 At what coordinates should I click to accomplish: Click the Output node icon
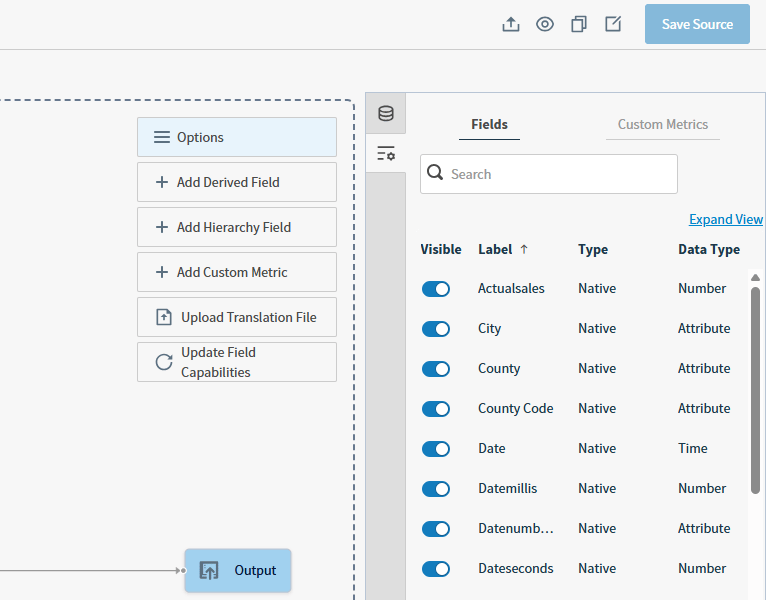(209, 570)
